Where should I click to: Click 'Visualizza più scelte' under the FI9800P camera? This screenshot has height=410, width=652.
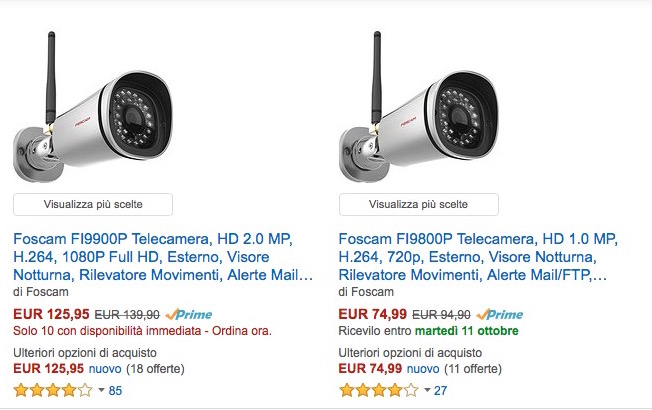coord(419,204)
